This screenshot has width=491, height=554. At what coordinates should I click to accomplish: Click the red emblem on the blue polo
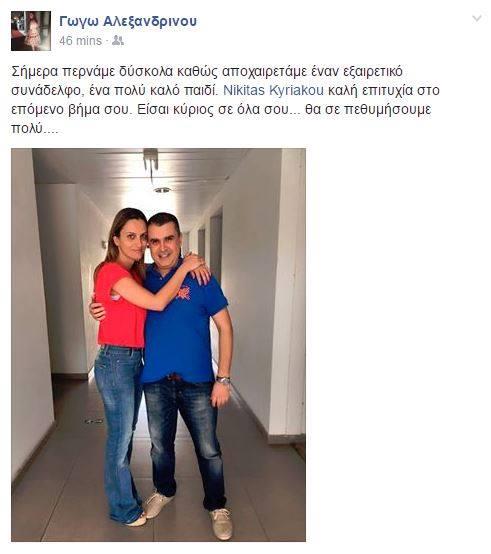tap(184, 292)
